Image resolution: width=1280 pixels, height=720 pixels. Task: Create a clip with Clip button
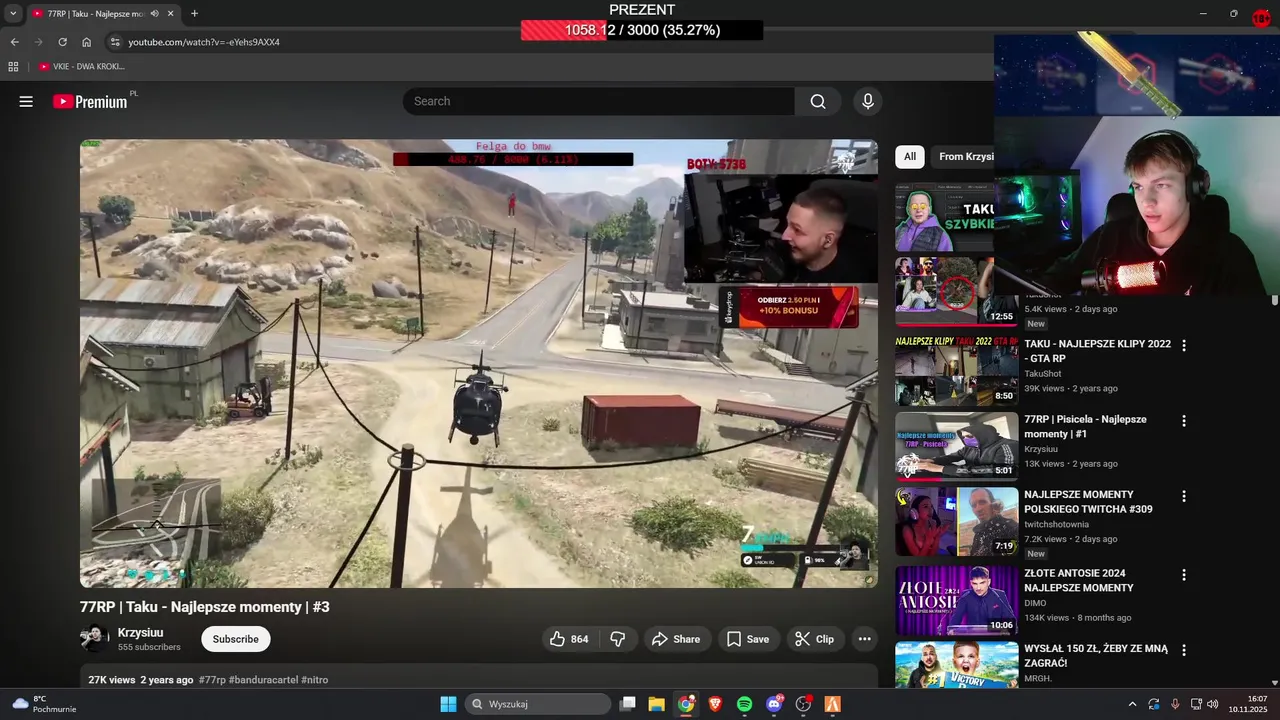[814, 639]
